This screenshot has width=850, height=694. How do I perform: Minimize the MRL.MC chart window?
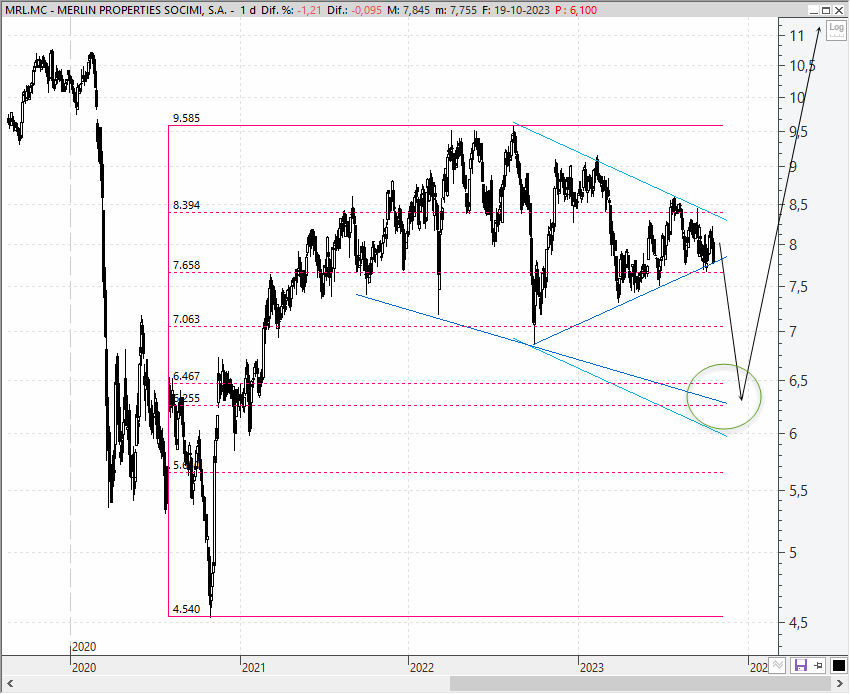(x=813, y=10)
